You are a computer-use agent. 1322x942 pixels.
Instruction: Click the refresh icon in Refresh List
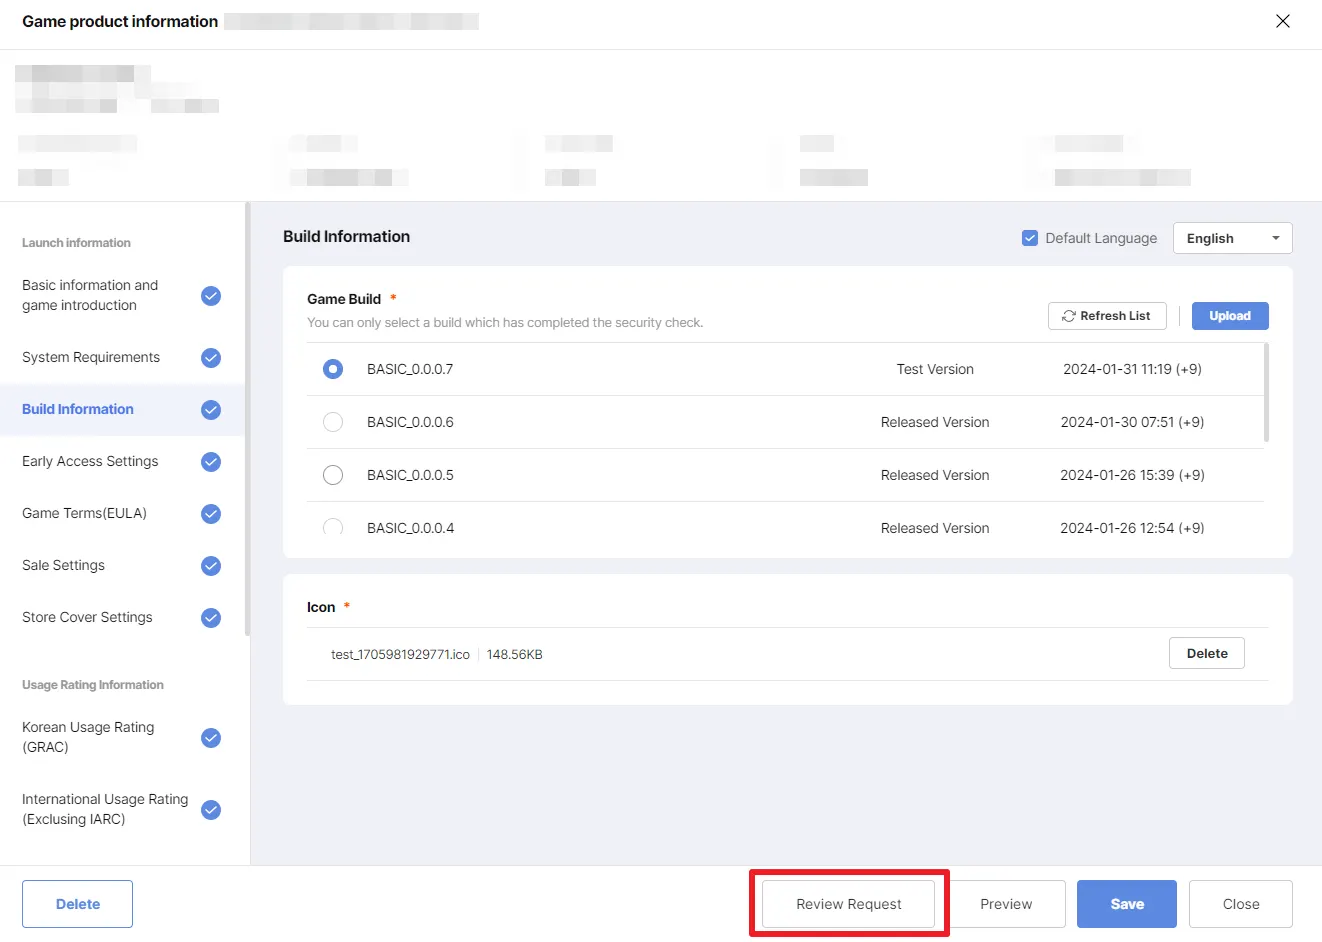tap(1068, 316)
